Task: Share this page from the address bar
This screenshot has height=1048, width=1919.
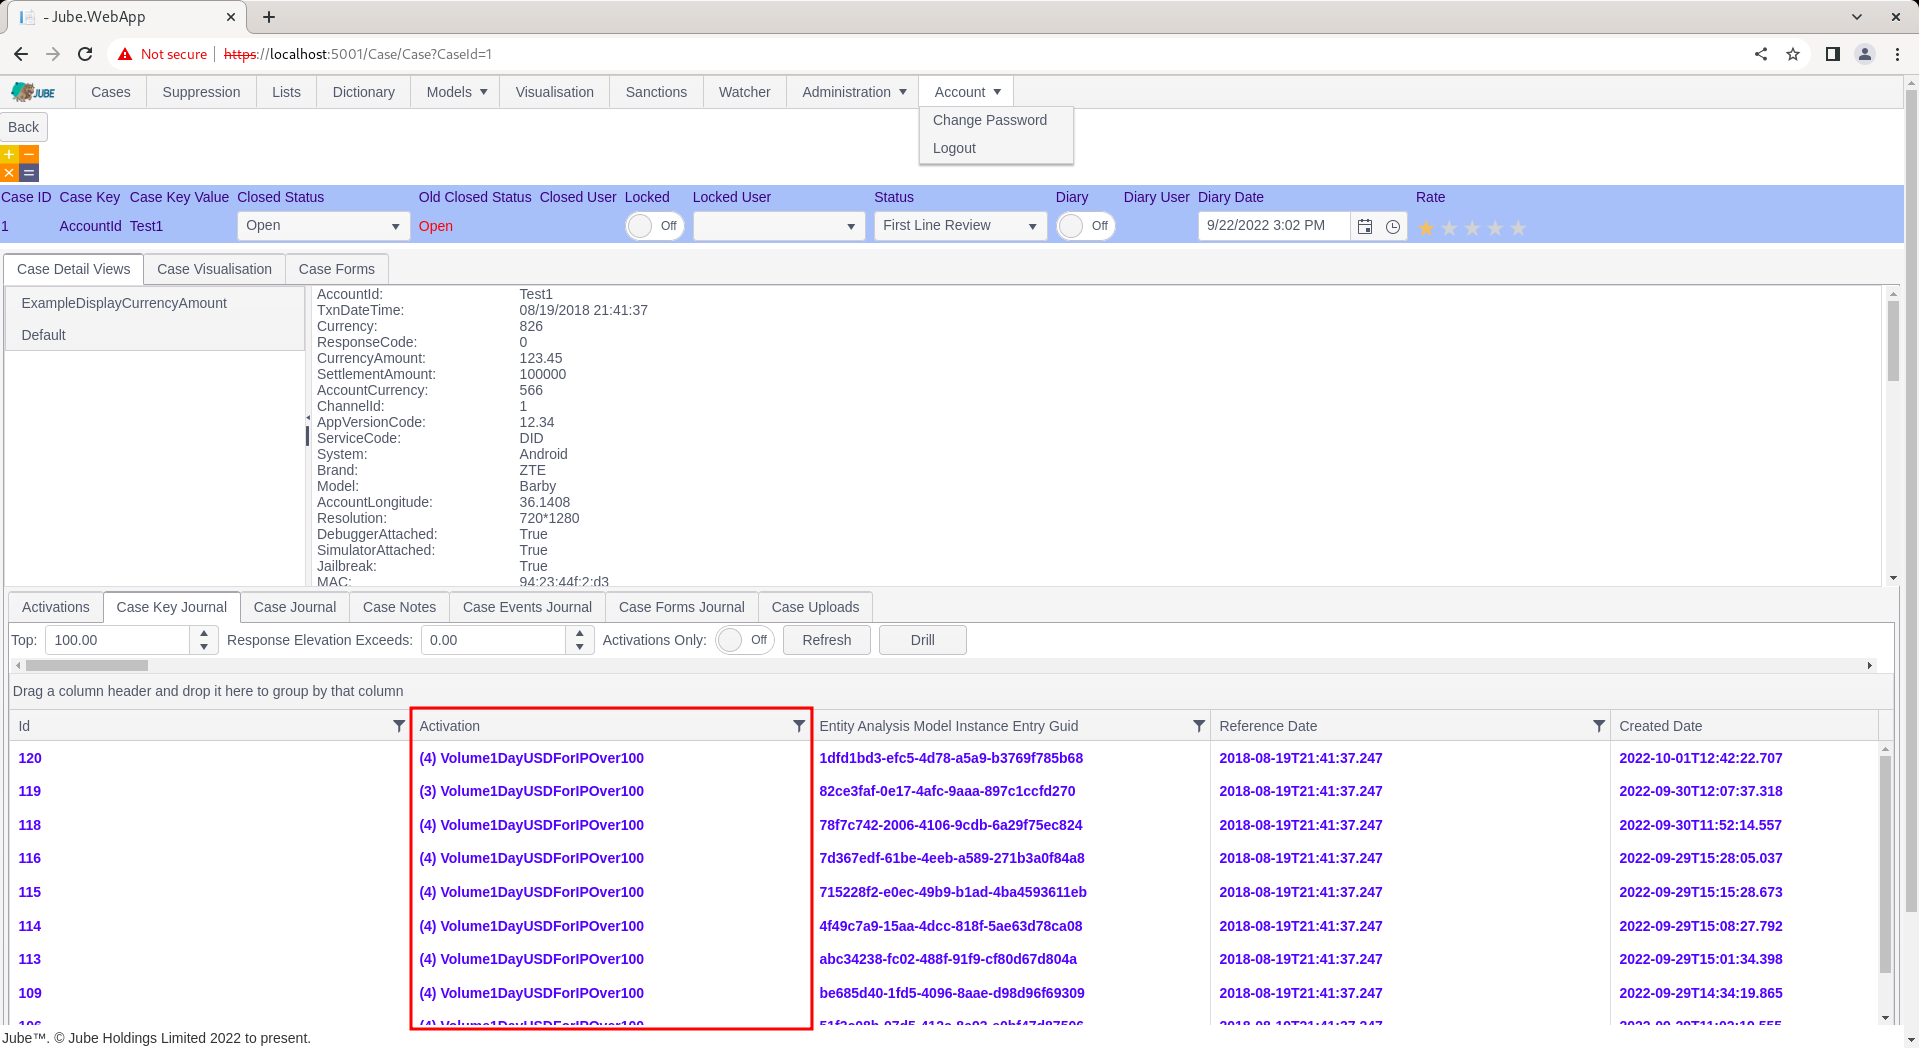Action: (x=1761, y=54)
